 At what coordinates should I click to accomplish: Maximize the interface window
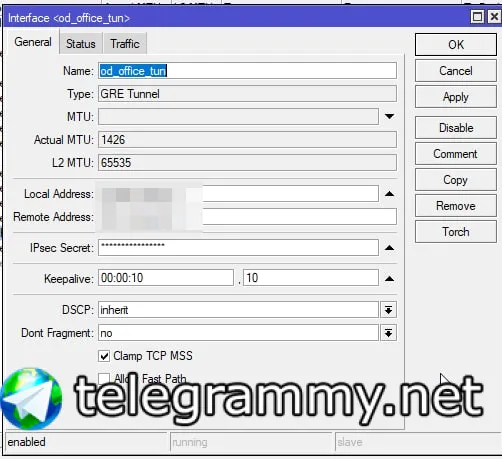pyautogui.click(x=477, y=16)
